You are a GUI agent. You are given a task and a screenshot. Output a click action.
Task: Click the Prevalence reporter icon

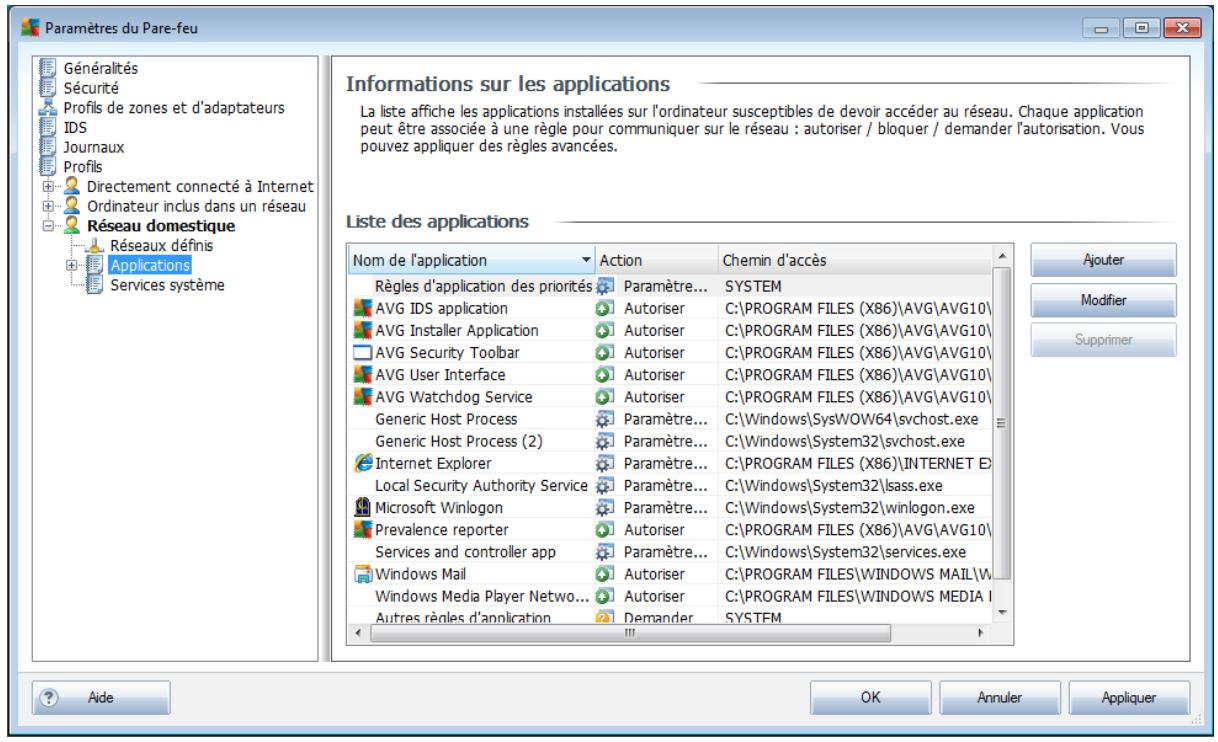coord(362,528)
